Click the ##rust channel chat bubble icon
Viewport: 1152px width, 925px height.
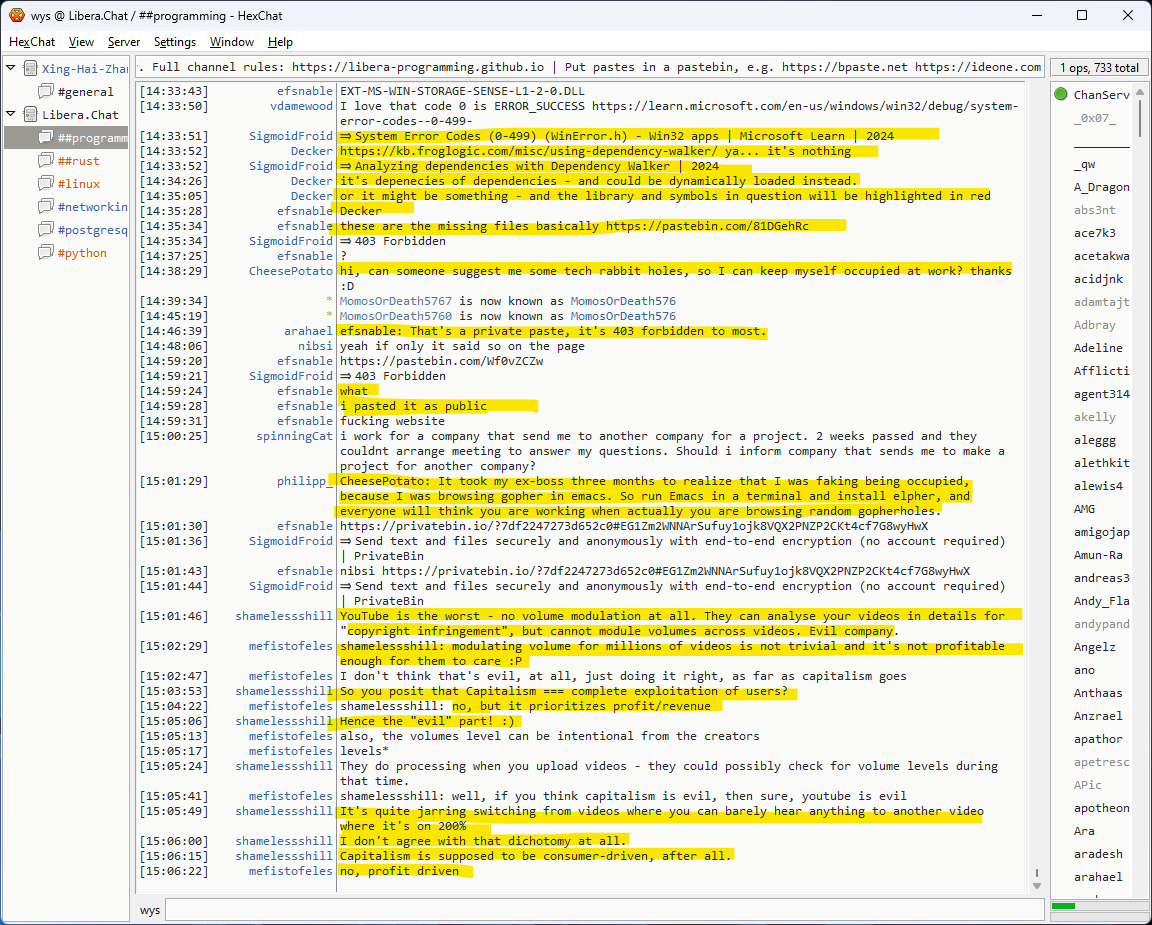tap(46, 161)
